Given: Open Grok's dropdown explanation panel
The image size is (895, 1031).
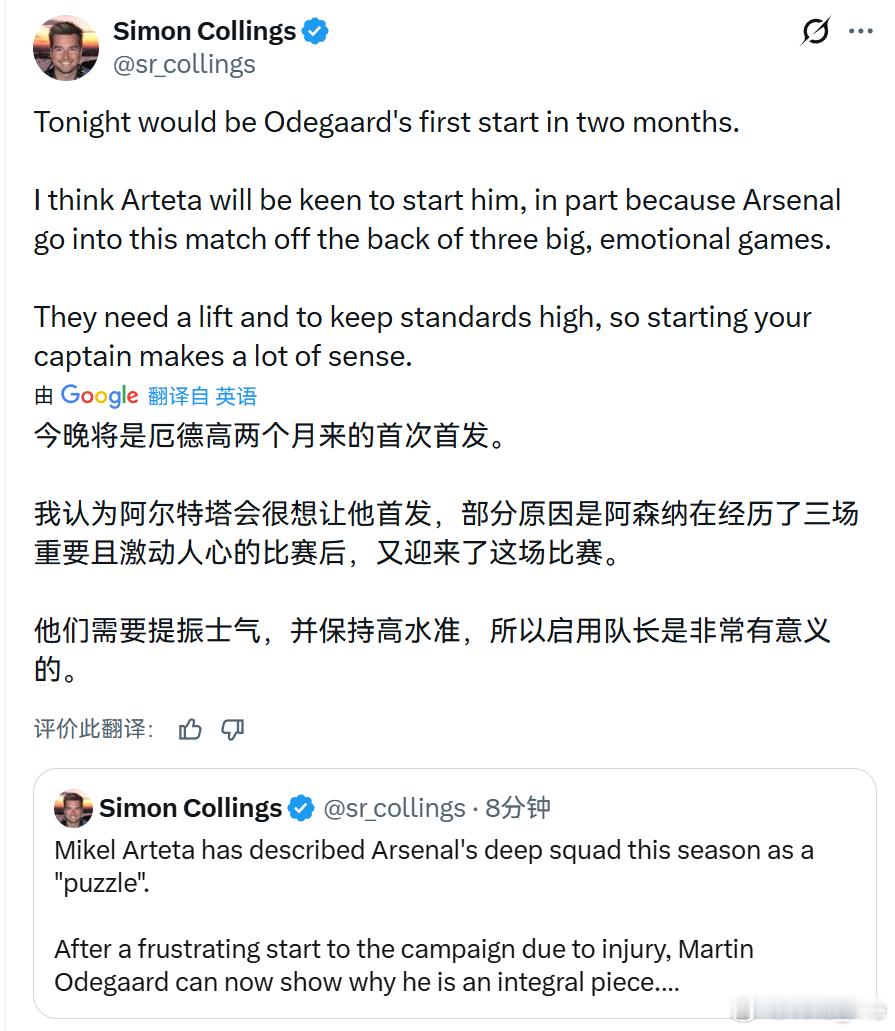Looking at the screenshot, I should pyautogui.click(x=816, y=31).
